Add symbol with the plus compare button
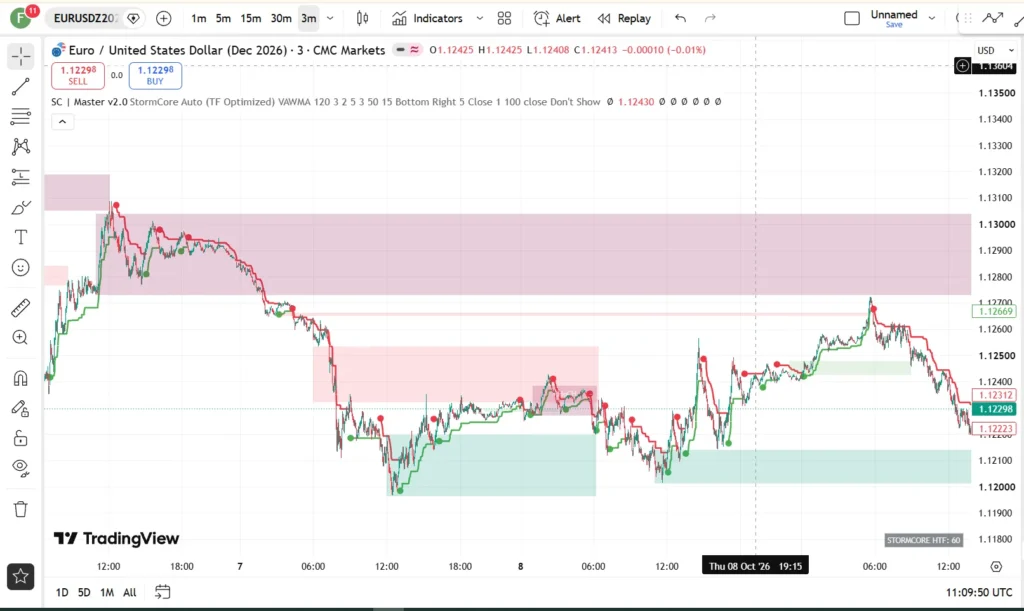Image resolution: width=1024 pixels, height=611 pixels. tap(163, 18)
